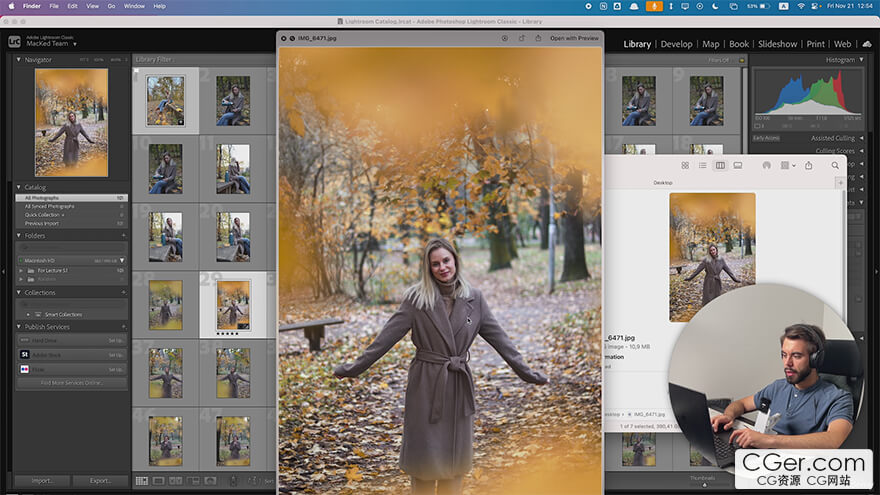The width and height of the screenshot is (880, 495).
Task: Switch Finder to list view
Action: [x=702, y=165]
